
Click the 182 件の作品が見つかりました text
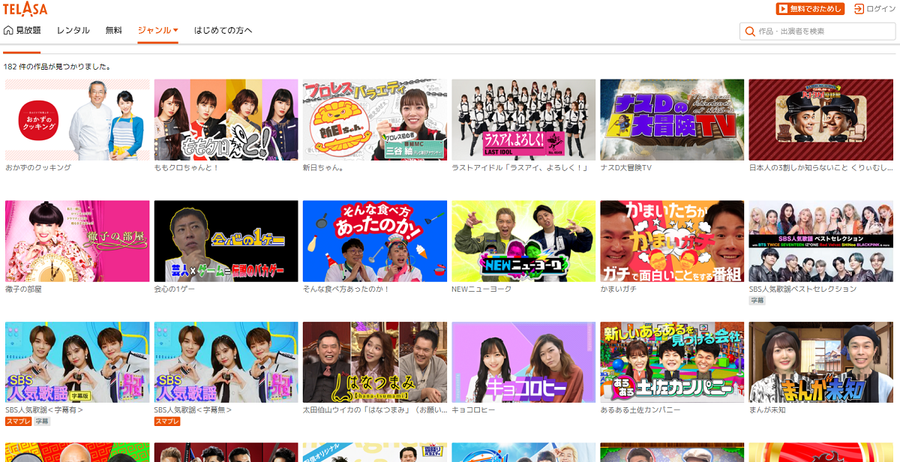(x=57, y=67)
